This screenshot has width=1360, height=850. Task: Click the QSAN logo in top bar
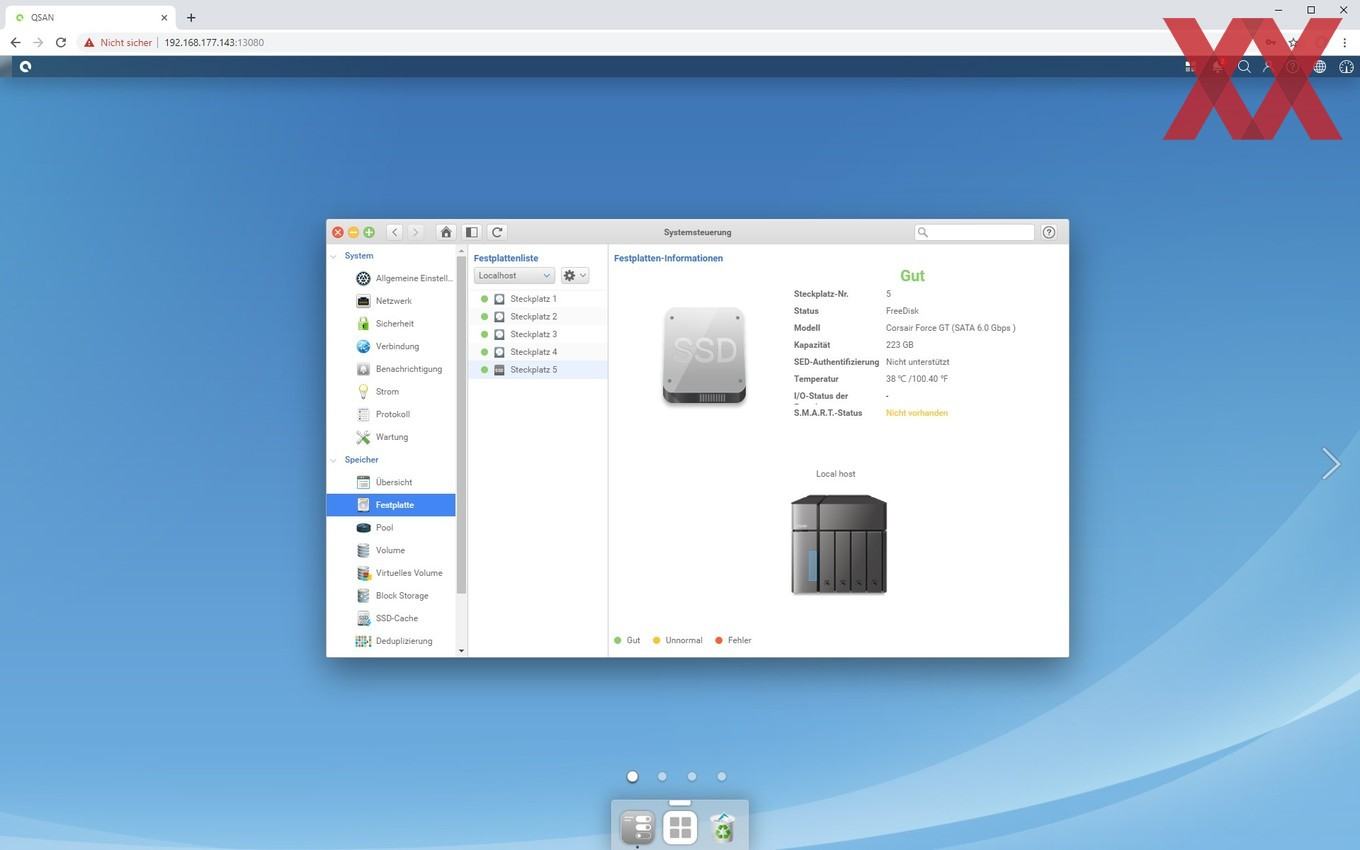click(25, 67)
